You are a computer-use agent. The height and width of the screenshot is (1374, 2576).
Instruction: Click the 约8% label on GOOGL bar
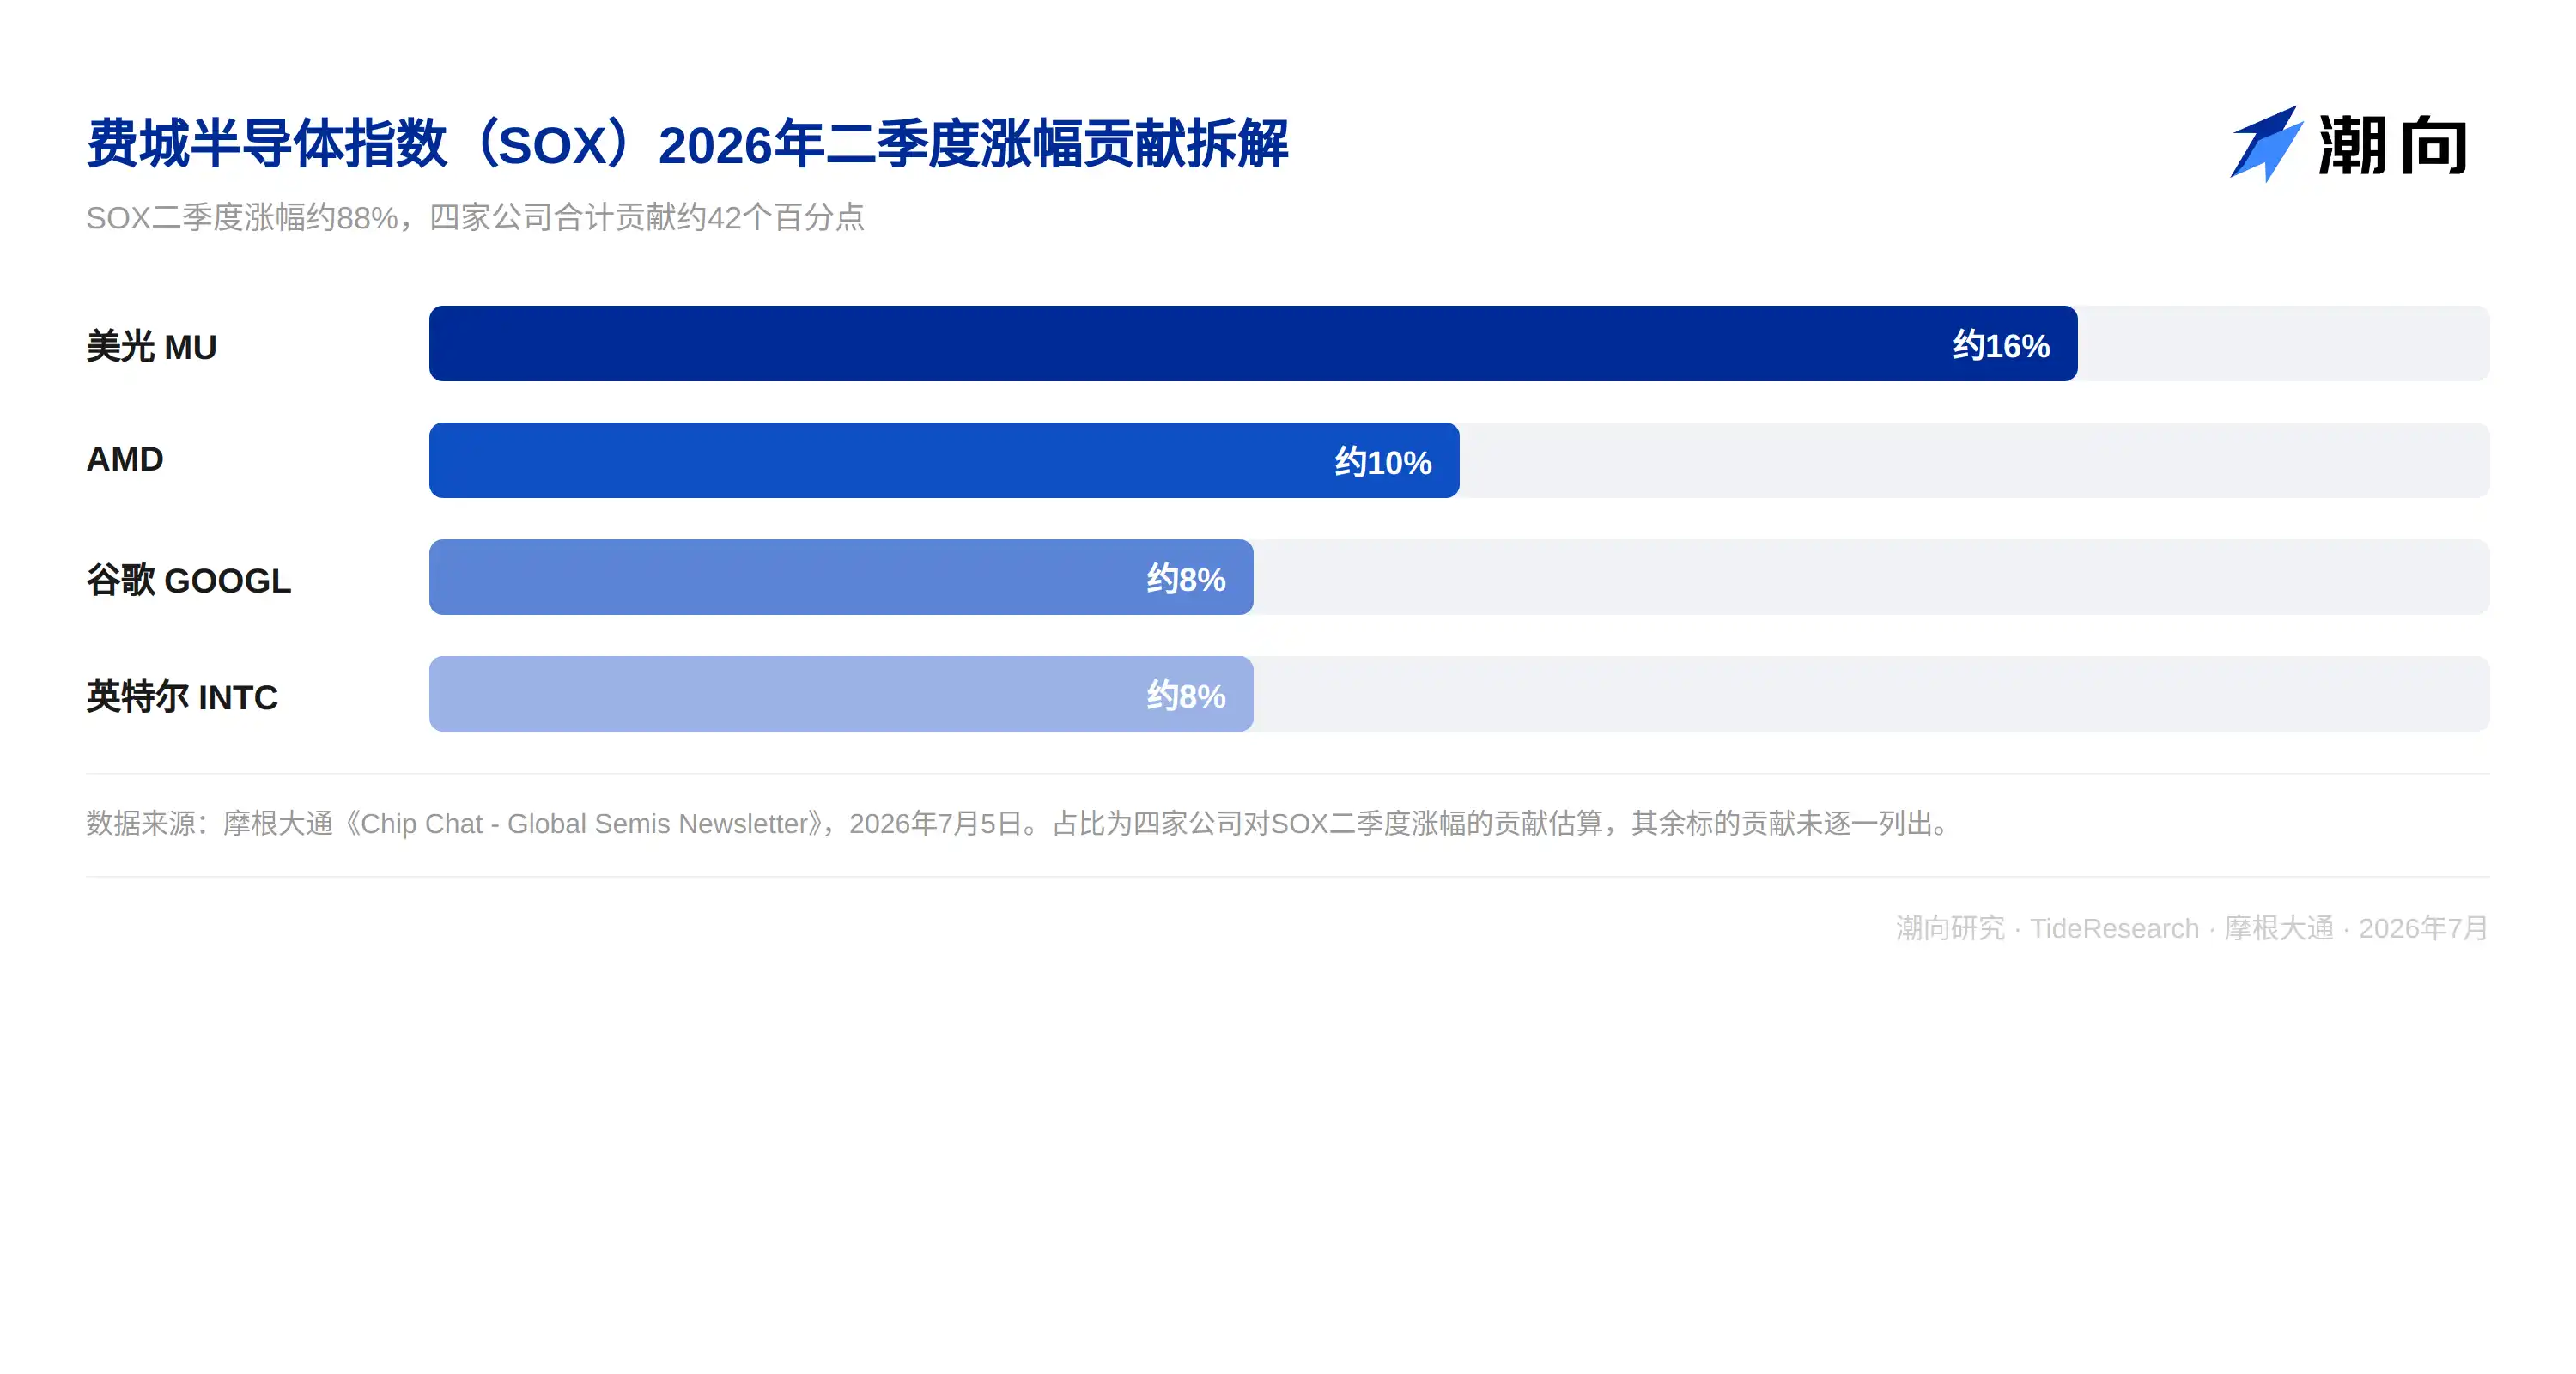click(x=1186, y=579)
